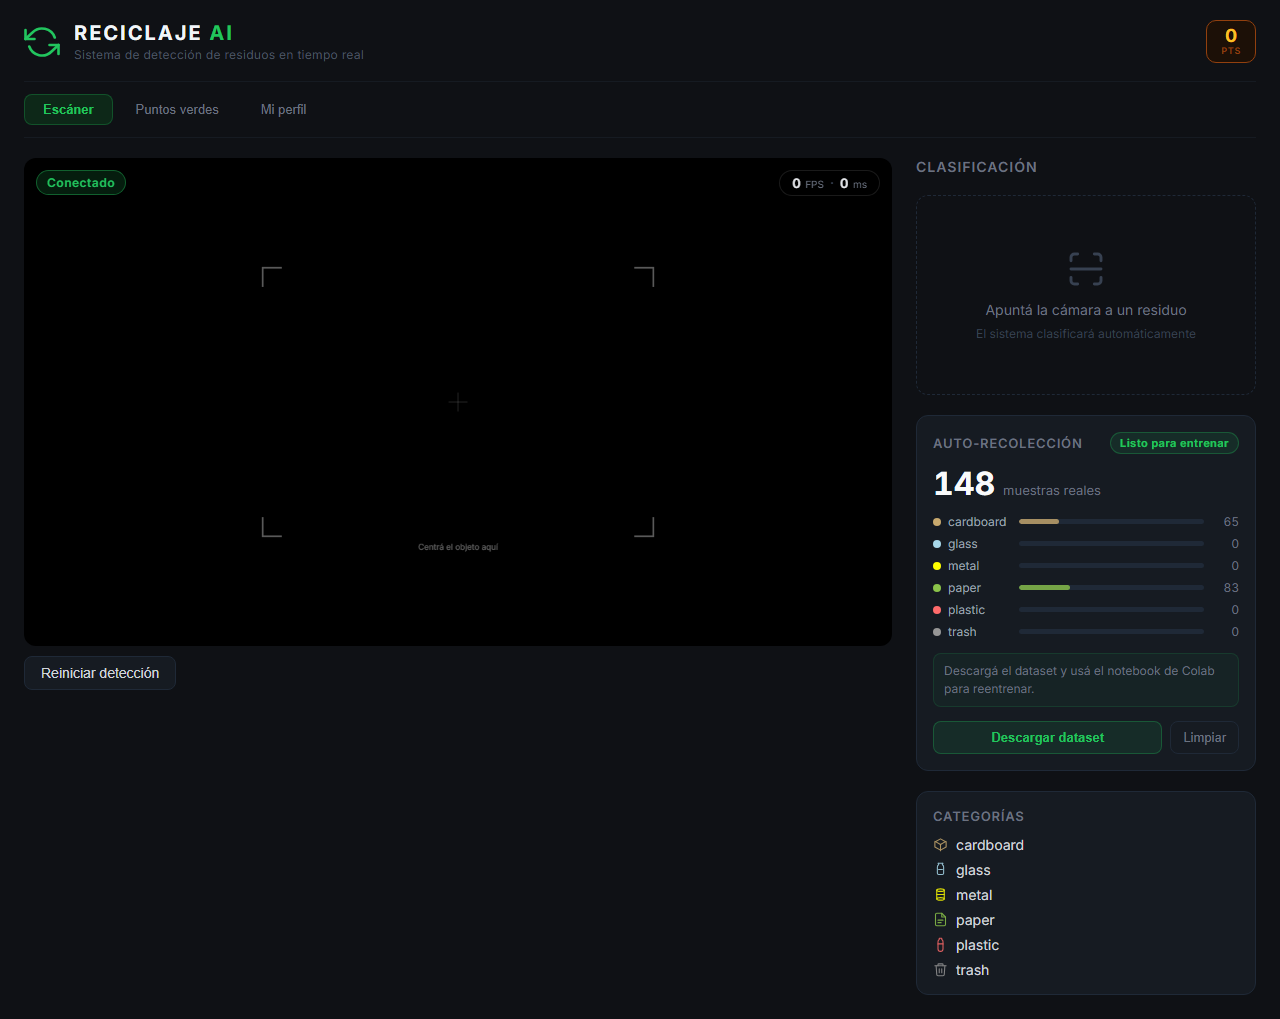Click the 148 muestras reales count
The height and width of the screenshot is (1019, 1280).
click(1017, 484)
